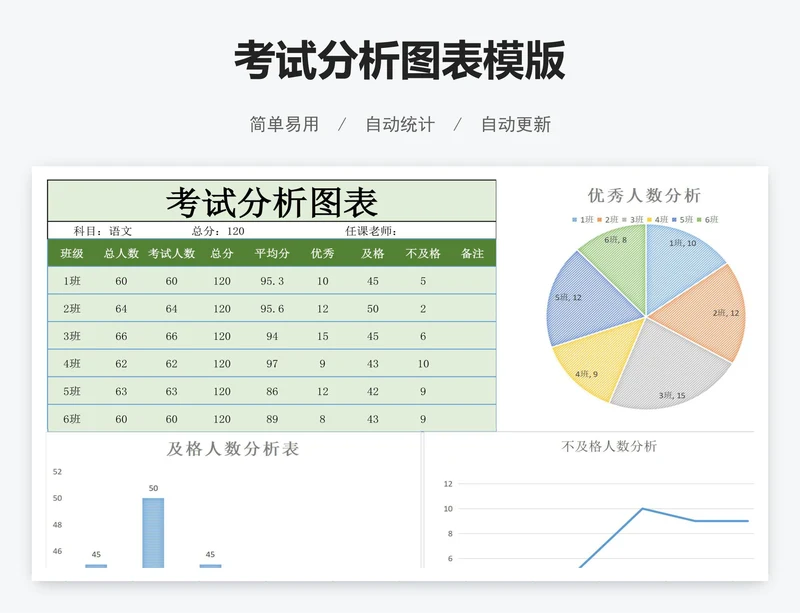Select the 优秀 column header
Screen dimensions: 800x613
(322, 253)
